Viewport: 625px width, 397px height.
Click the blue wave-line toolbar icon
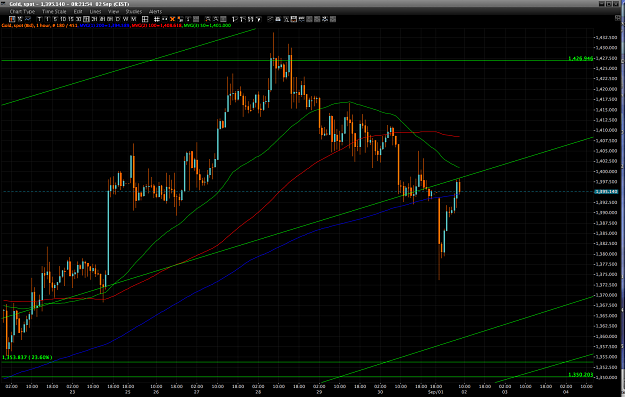302,19
